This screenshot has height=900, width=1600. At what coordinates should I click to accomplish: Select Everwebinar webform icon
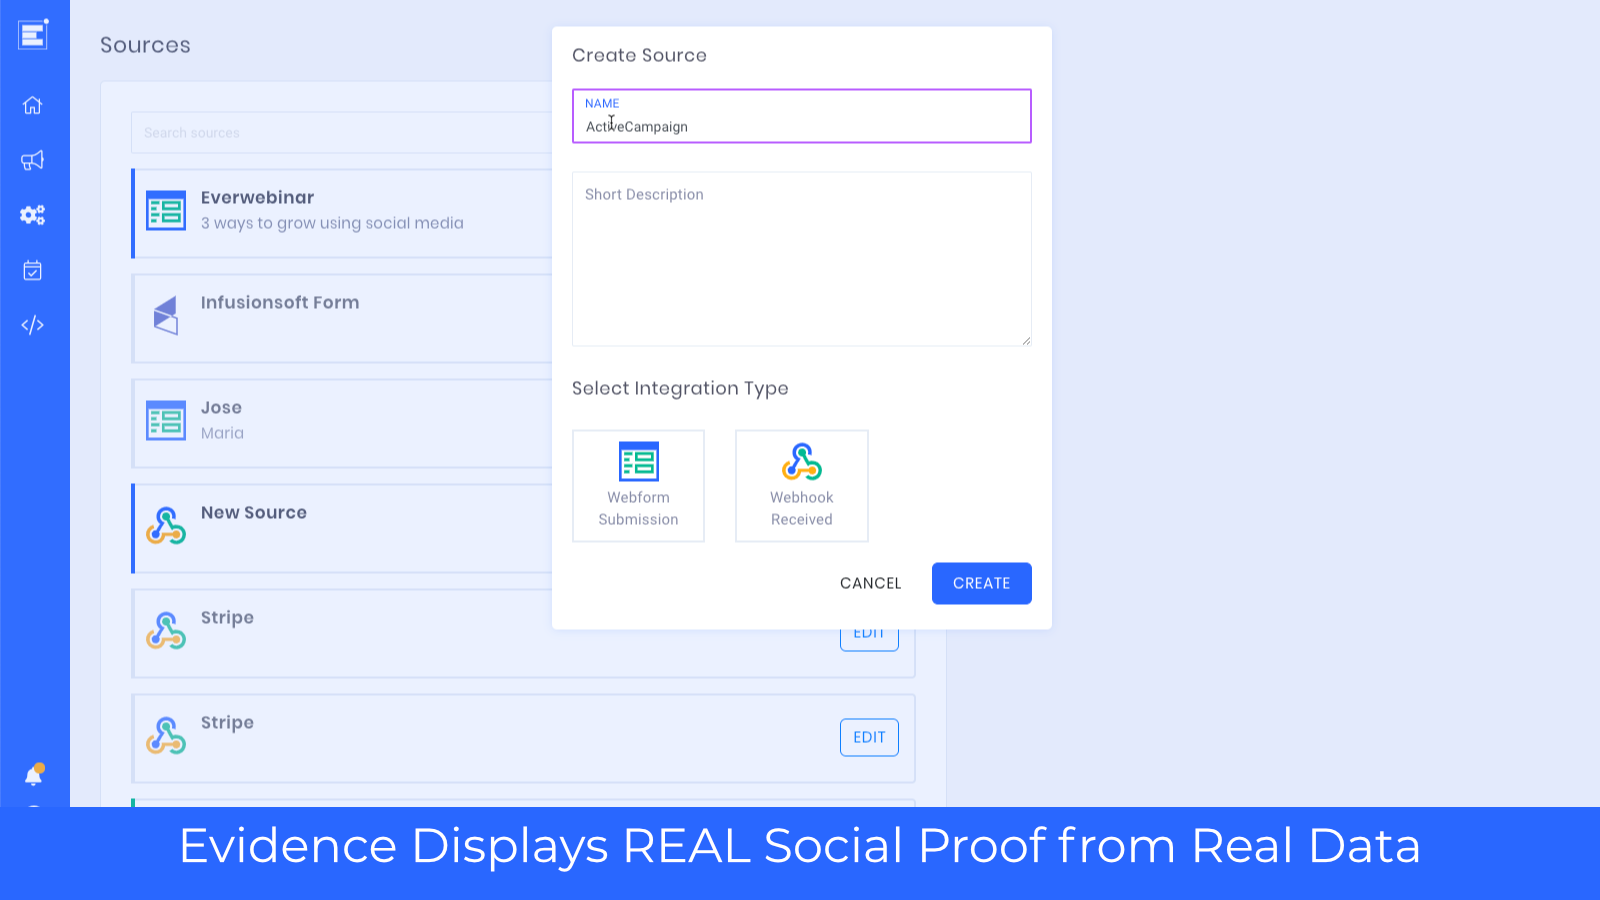point(166,211)
